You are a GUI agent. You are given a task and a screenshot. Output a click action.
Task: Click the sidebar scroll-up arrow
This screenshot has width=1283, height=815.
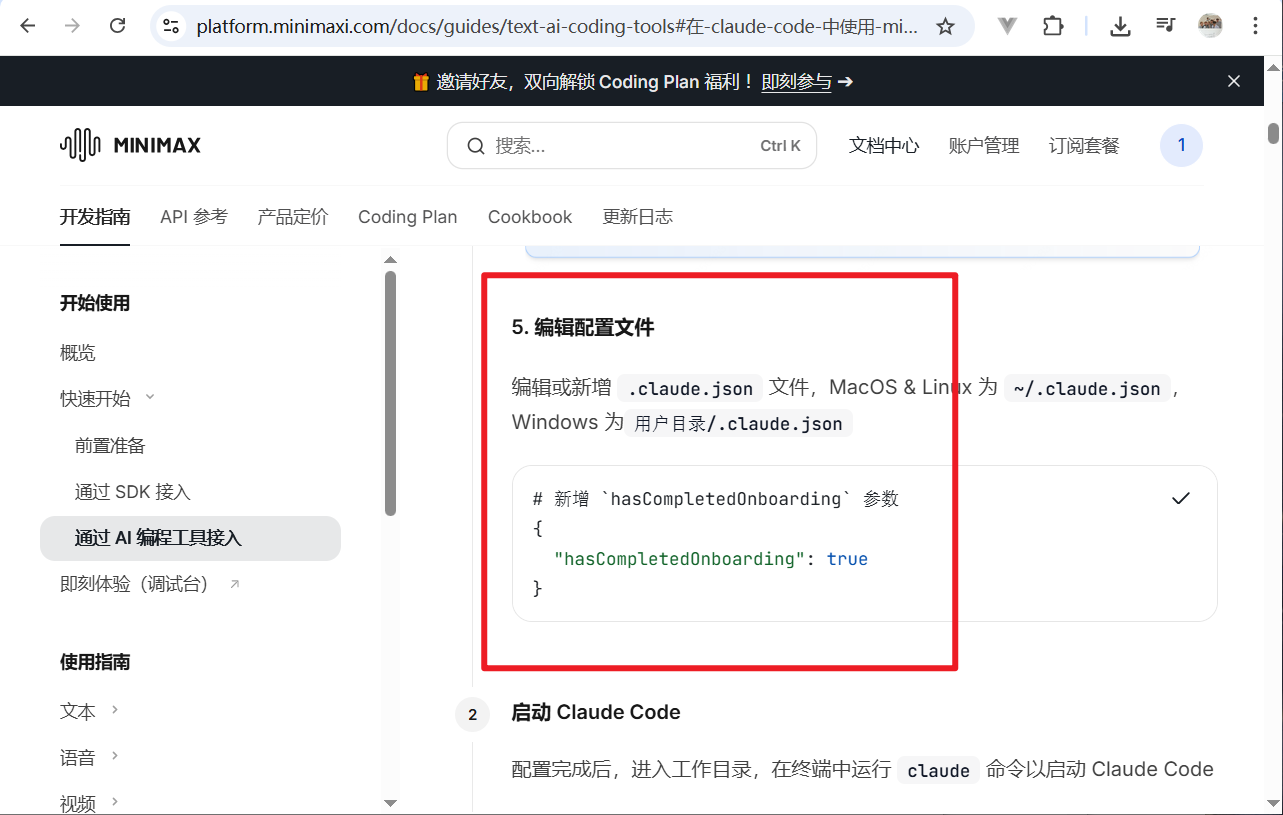(x=390, y=260)
